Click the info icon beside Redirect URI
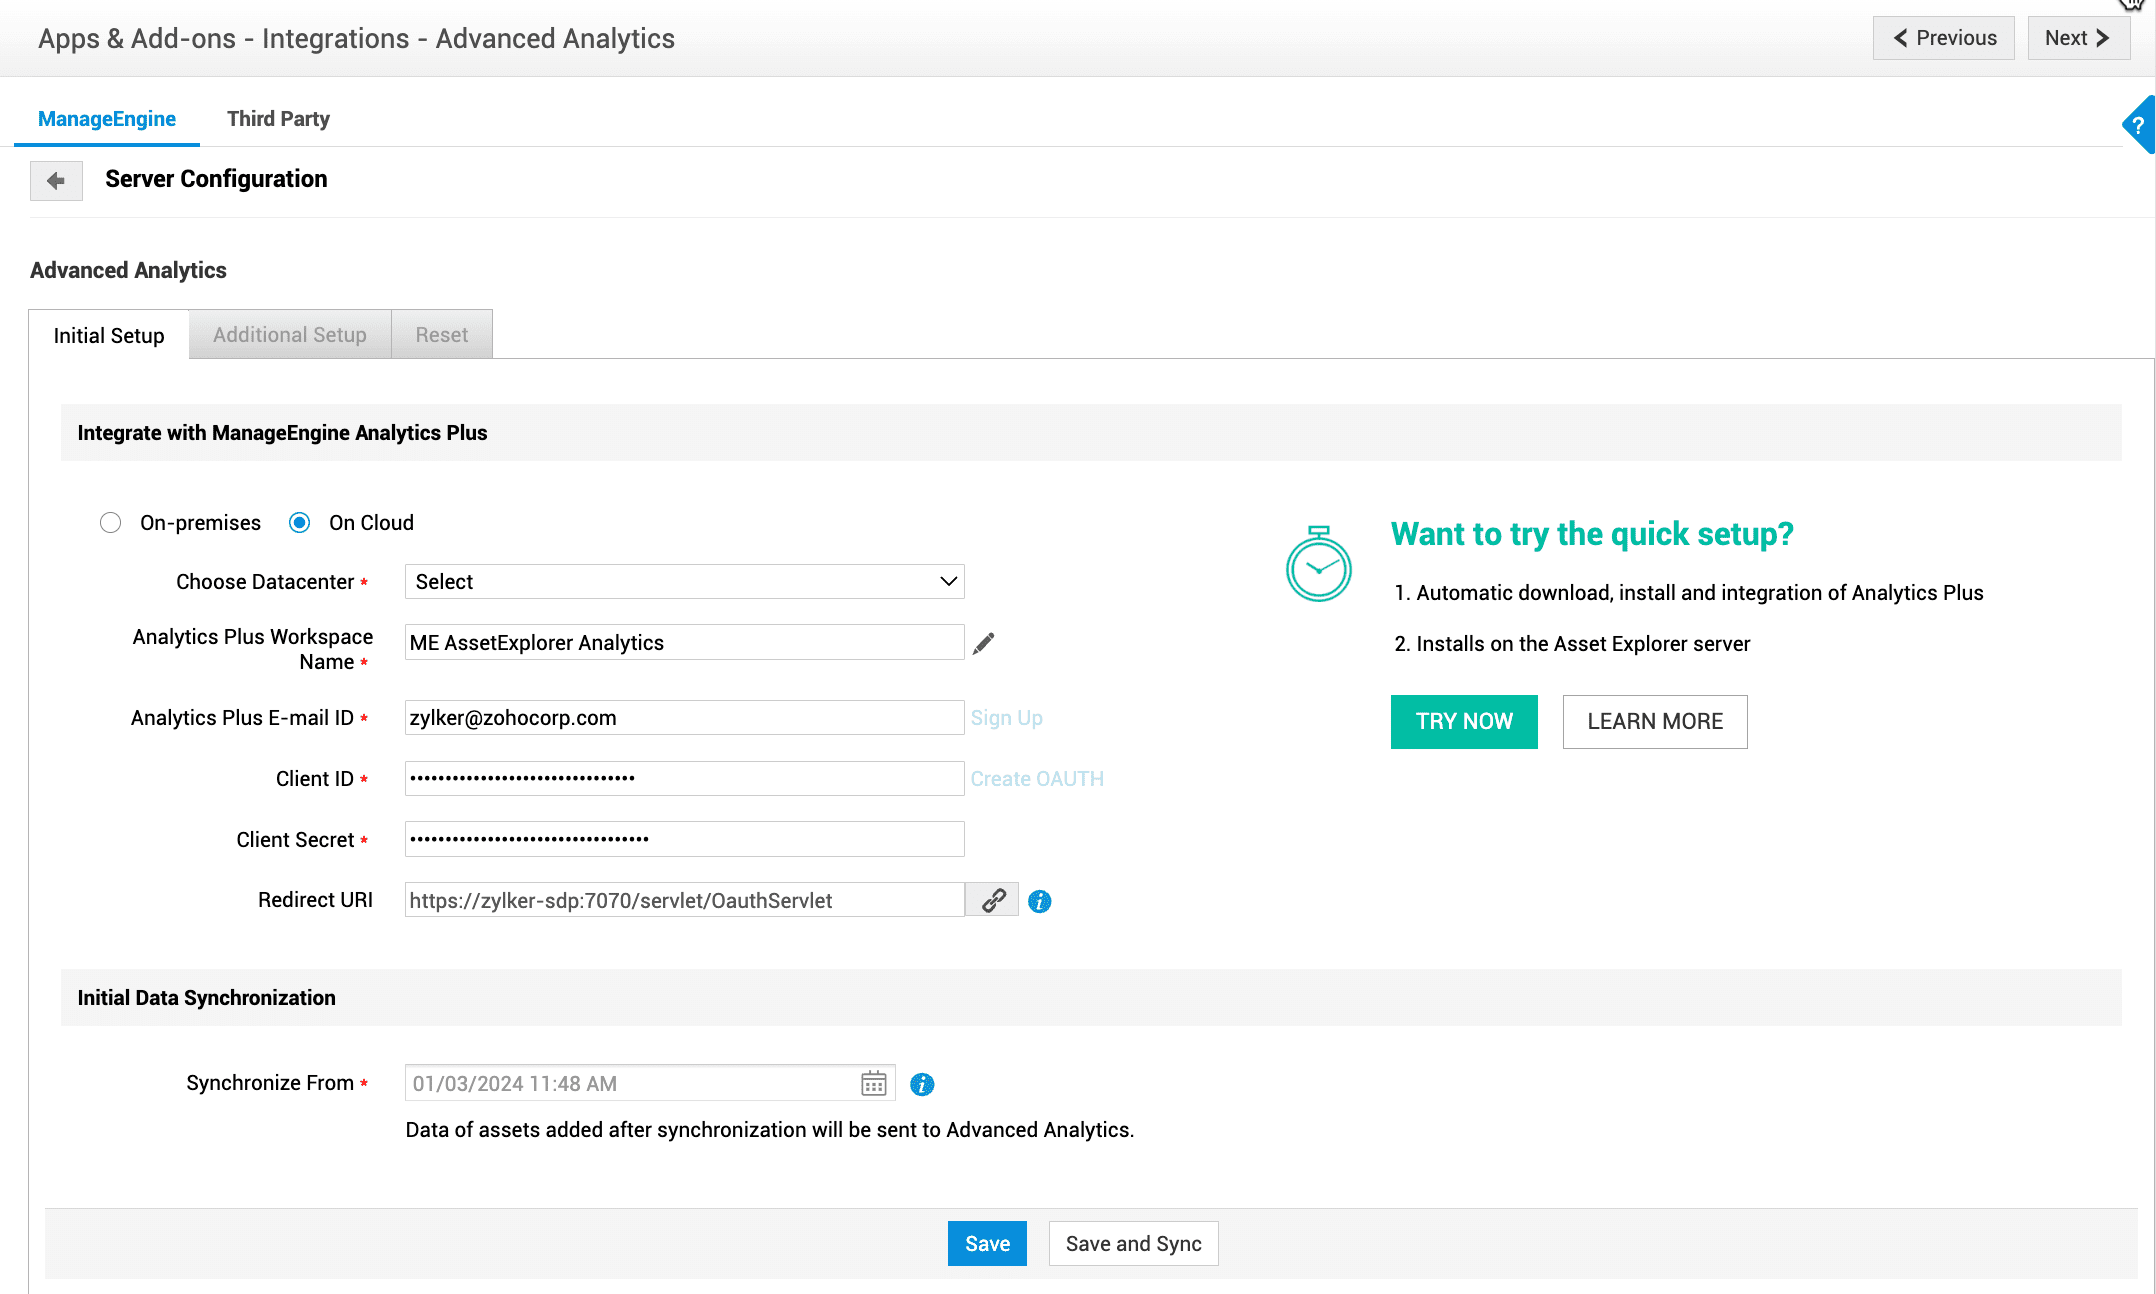 pyautogui.click(x=1039, y=901)
